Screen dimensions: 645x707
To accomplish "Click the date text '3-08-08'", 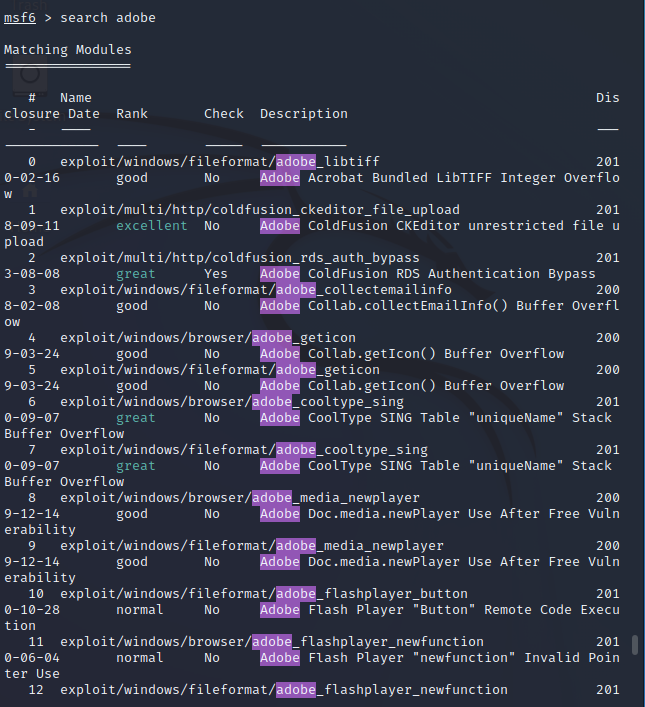I will pos(32,274).
